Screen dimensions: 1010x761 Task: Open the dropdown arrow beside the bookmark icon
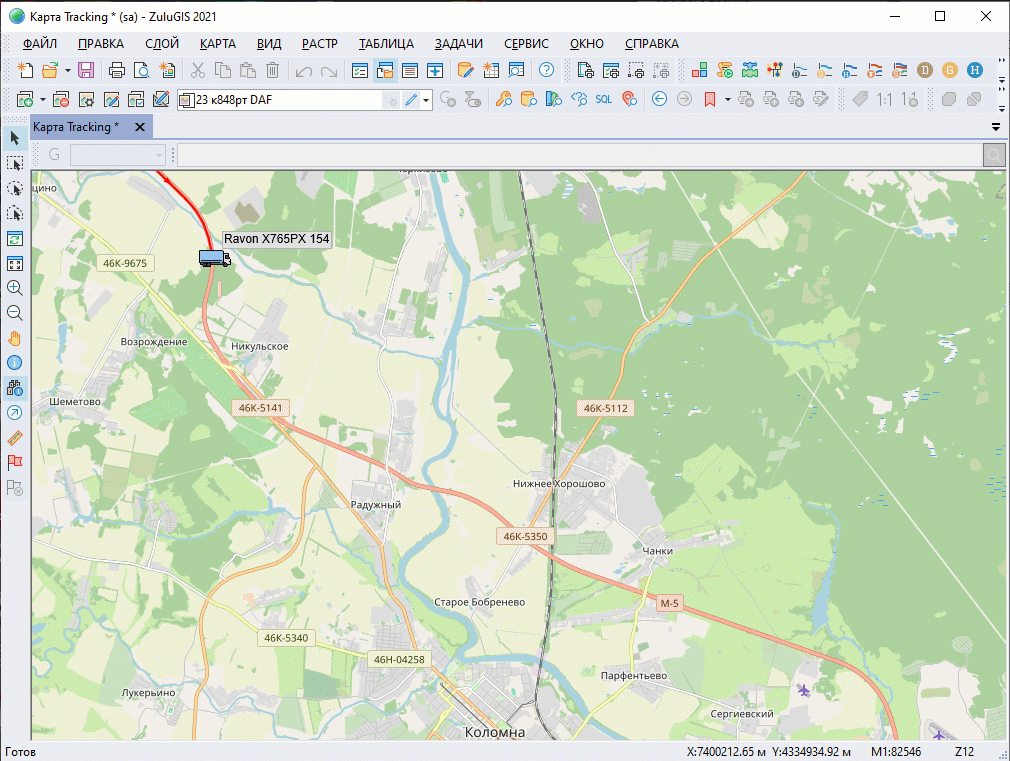pos(727,99)
